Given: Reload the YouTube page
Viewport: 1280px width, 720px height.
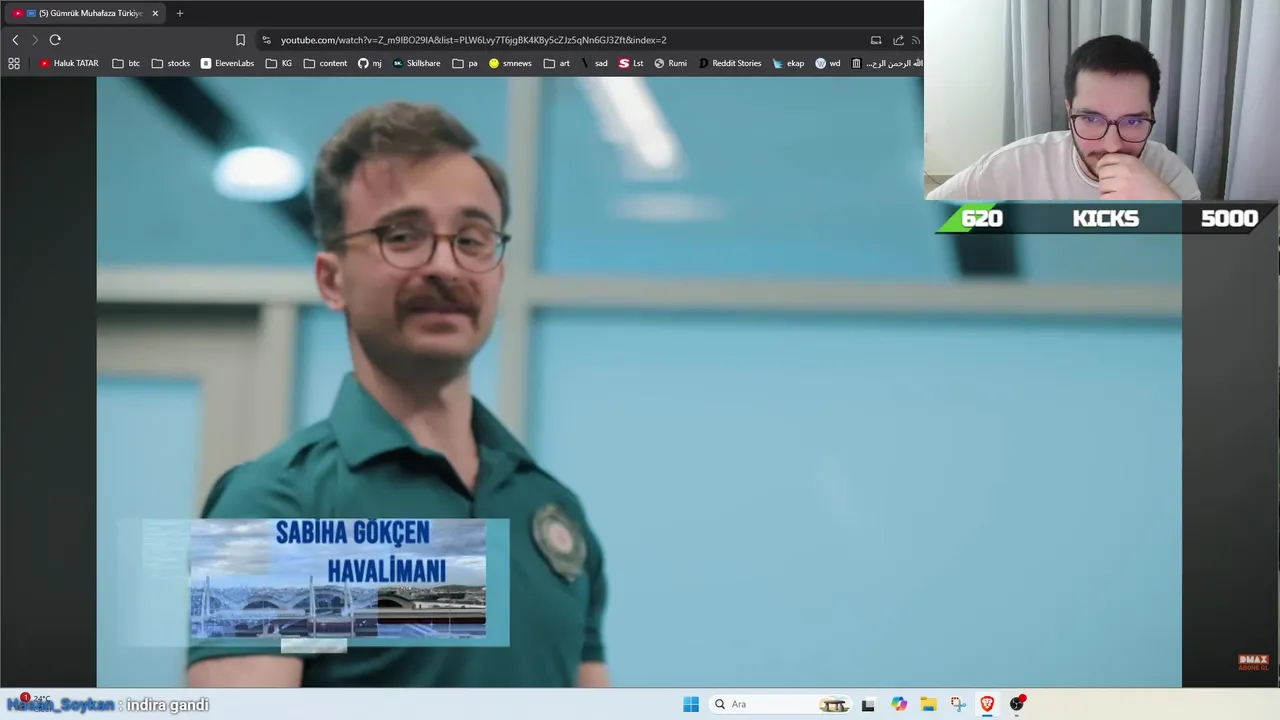Looking at the screenshot, I should (x=55, y=40).
